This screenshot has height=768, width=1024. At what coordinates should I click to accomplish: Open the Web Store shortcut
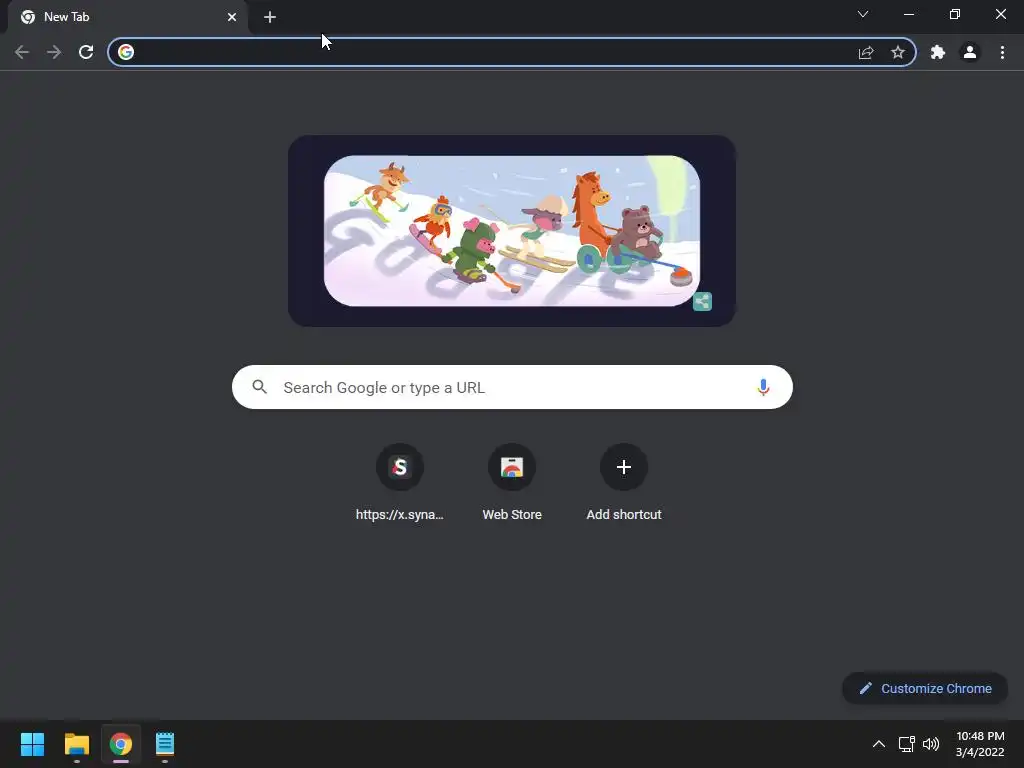[512, 482]
